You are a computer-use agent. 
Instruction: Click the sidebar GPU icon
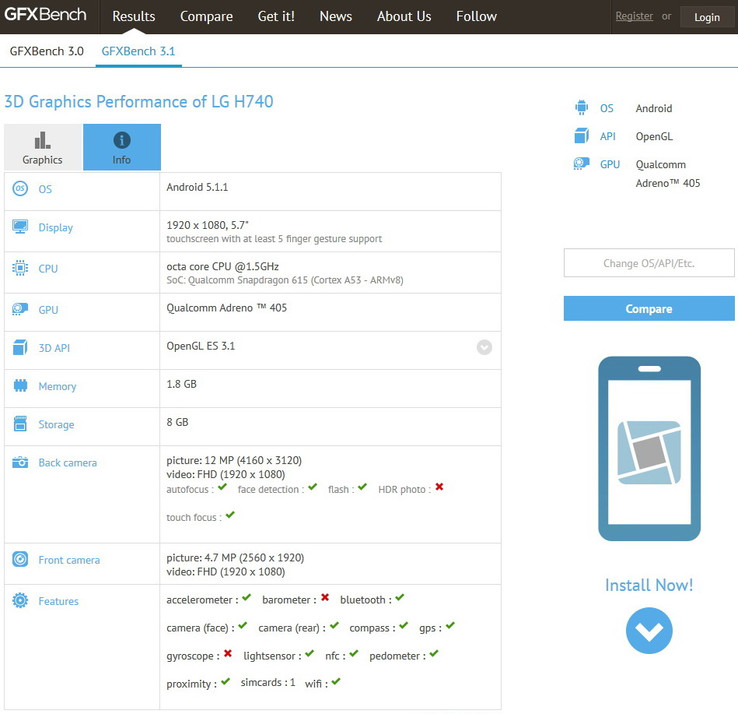click(582, 164)
